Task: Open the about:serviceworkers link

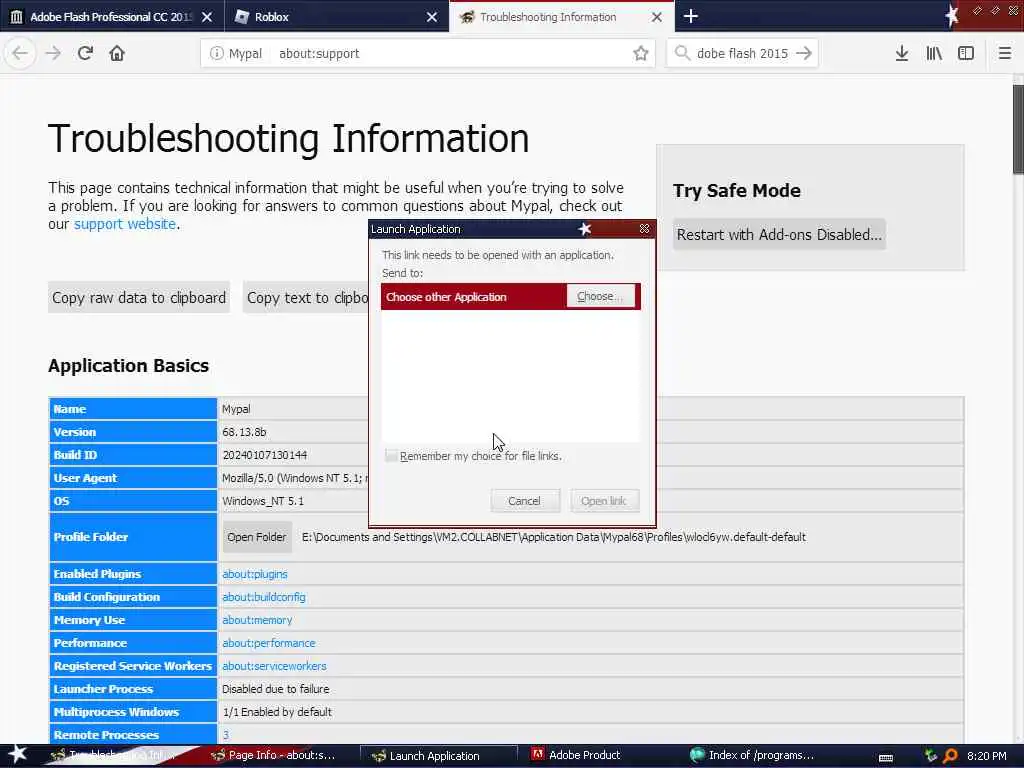Action: (x=274, y=666)
